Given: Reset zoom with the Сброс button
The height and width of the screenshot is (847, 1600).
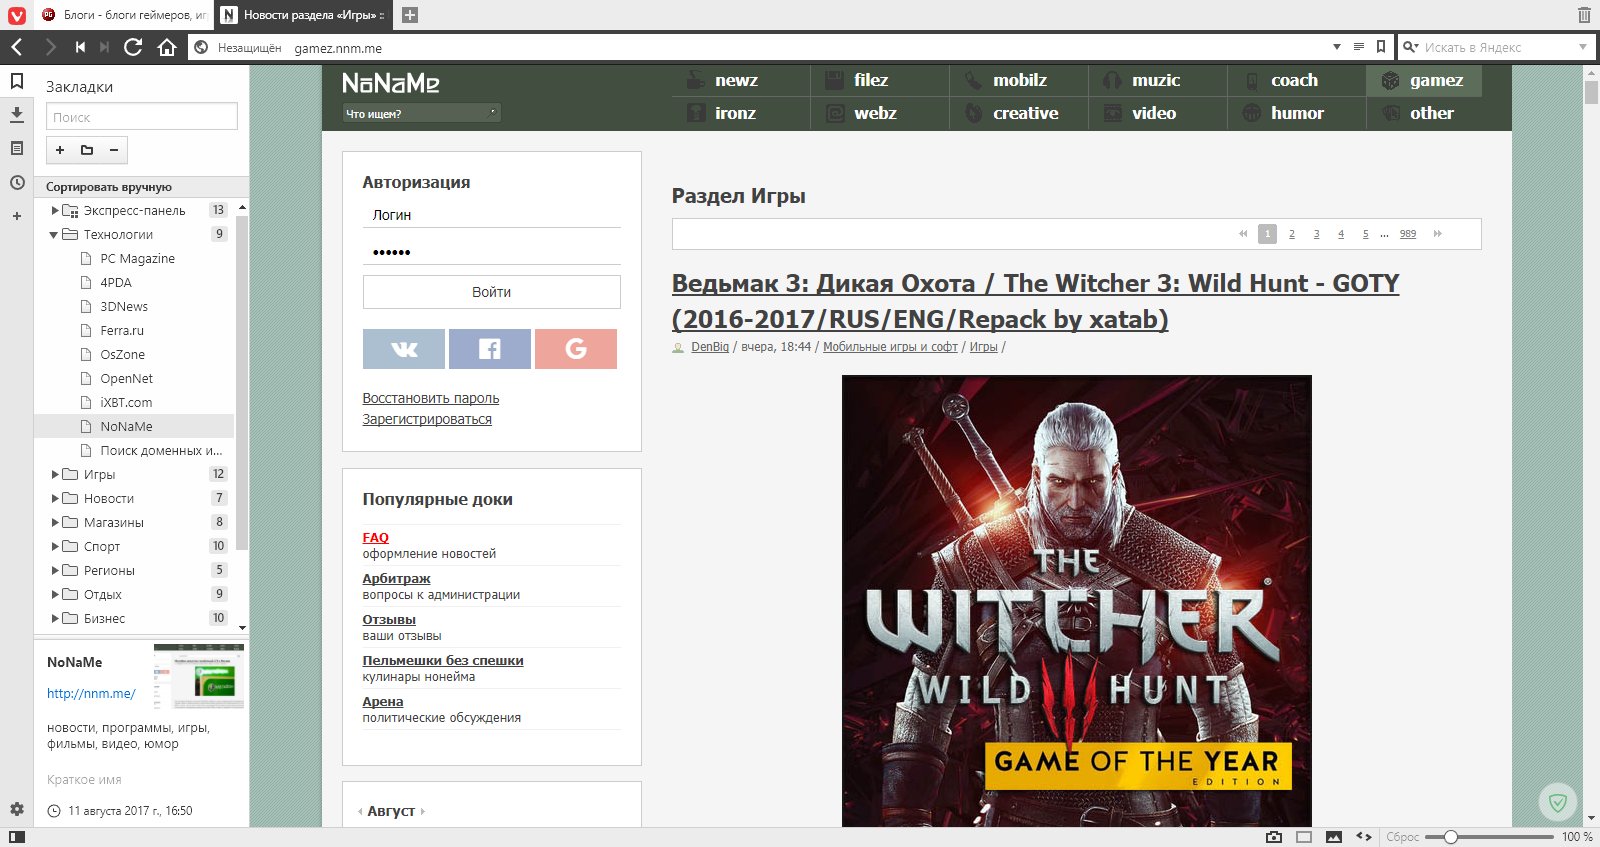Looking at the screenshot, I should tap(1402, 837).
